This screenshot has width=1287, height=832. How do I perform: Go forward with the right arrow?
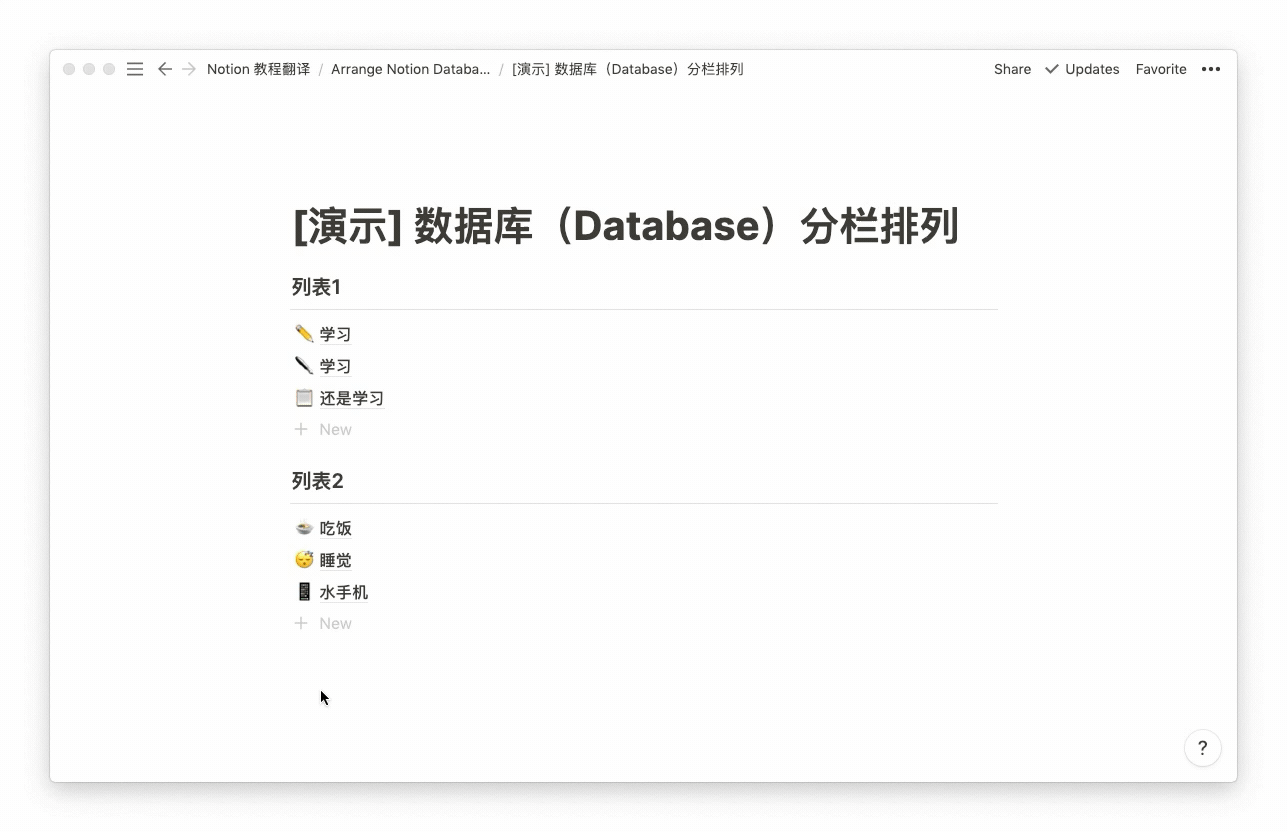click(189, 69)
